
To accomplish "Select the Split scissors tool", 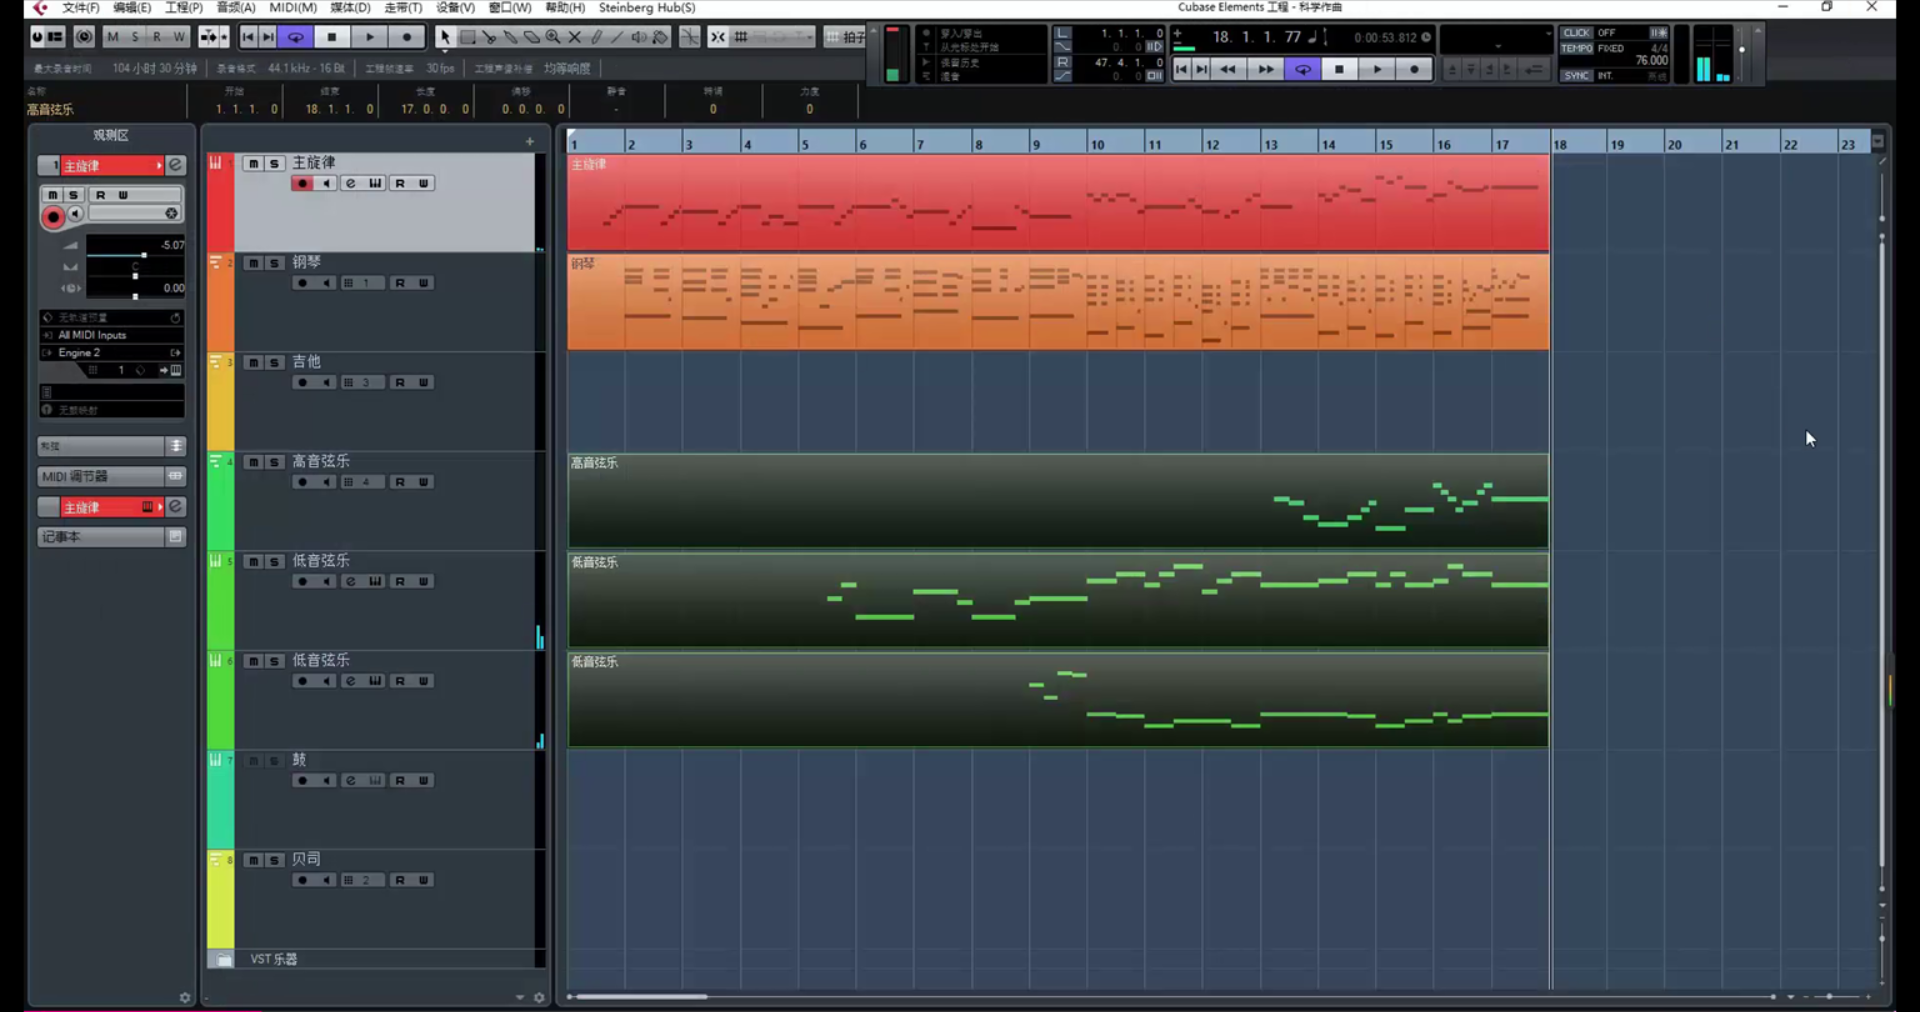I will [489, 37].
